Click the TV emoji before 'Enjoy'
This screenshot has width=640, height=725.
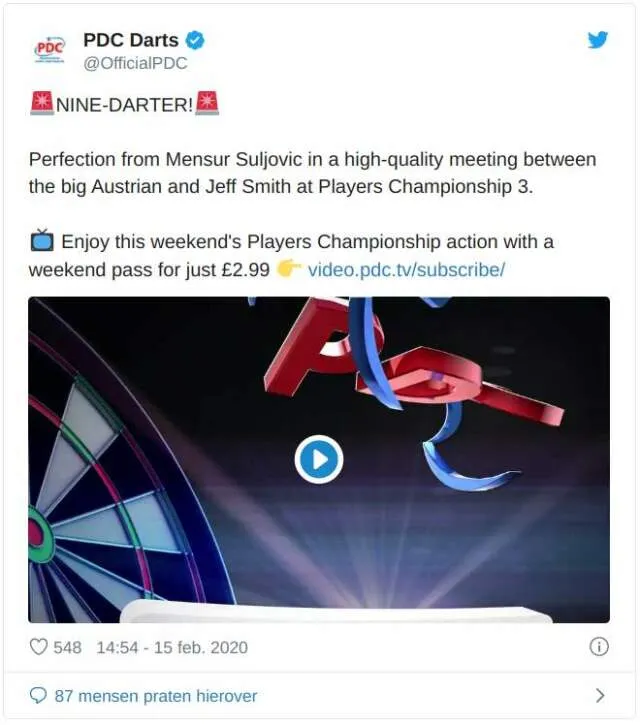coord(41,241)
